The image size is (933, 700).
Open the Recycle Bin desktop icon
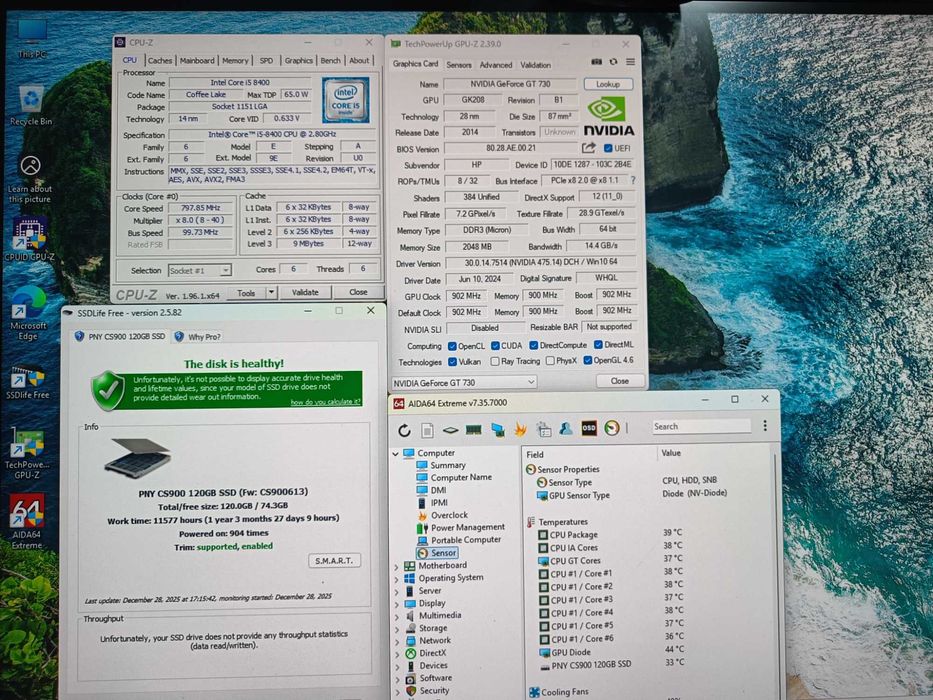point(31,105)
